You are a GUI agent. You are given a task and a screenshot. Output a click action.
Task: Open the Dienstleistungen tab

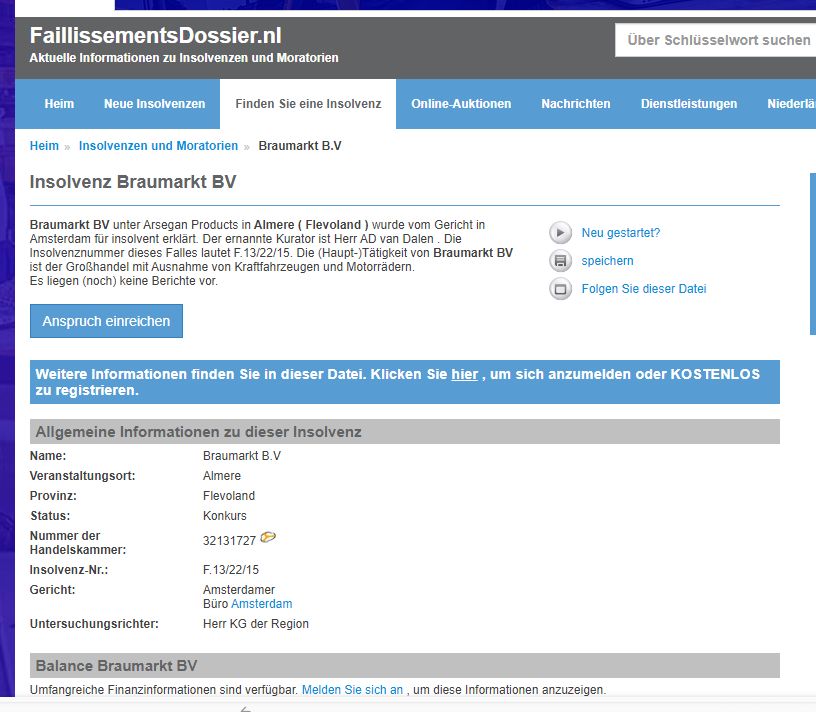689,104
